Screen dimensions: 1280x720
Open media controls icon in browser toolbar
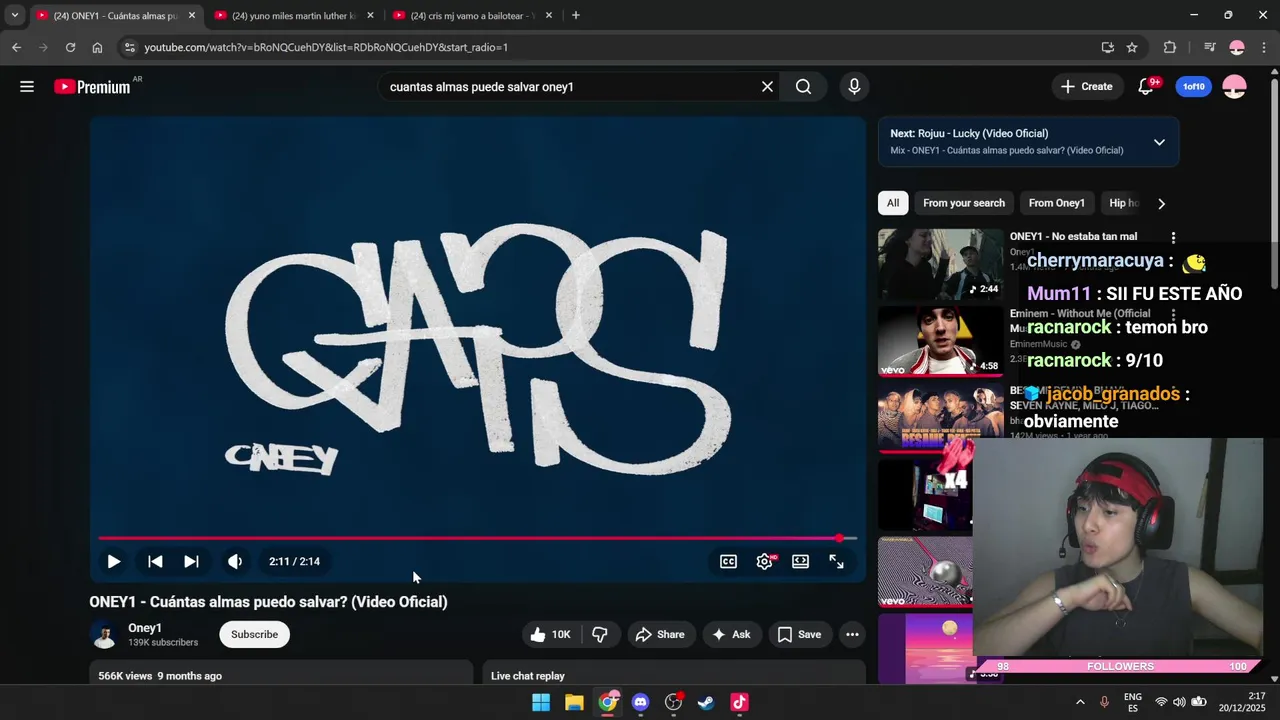coord(1209,47)
